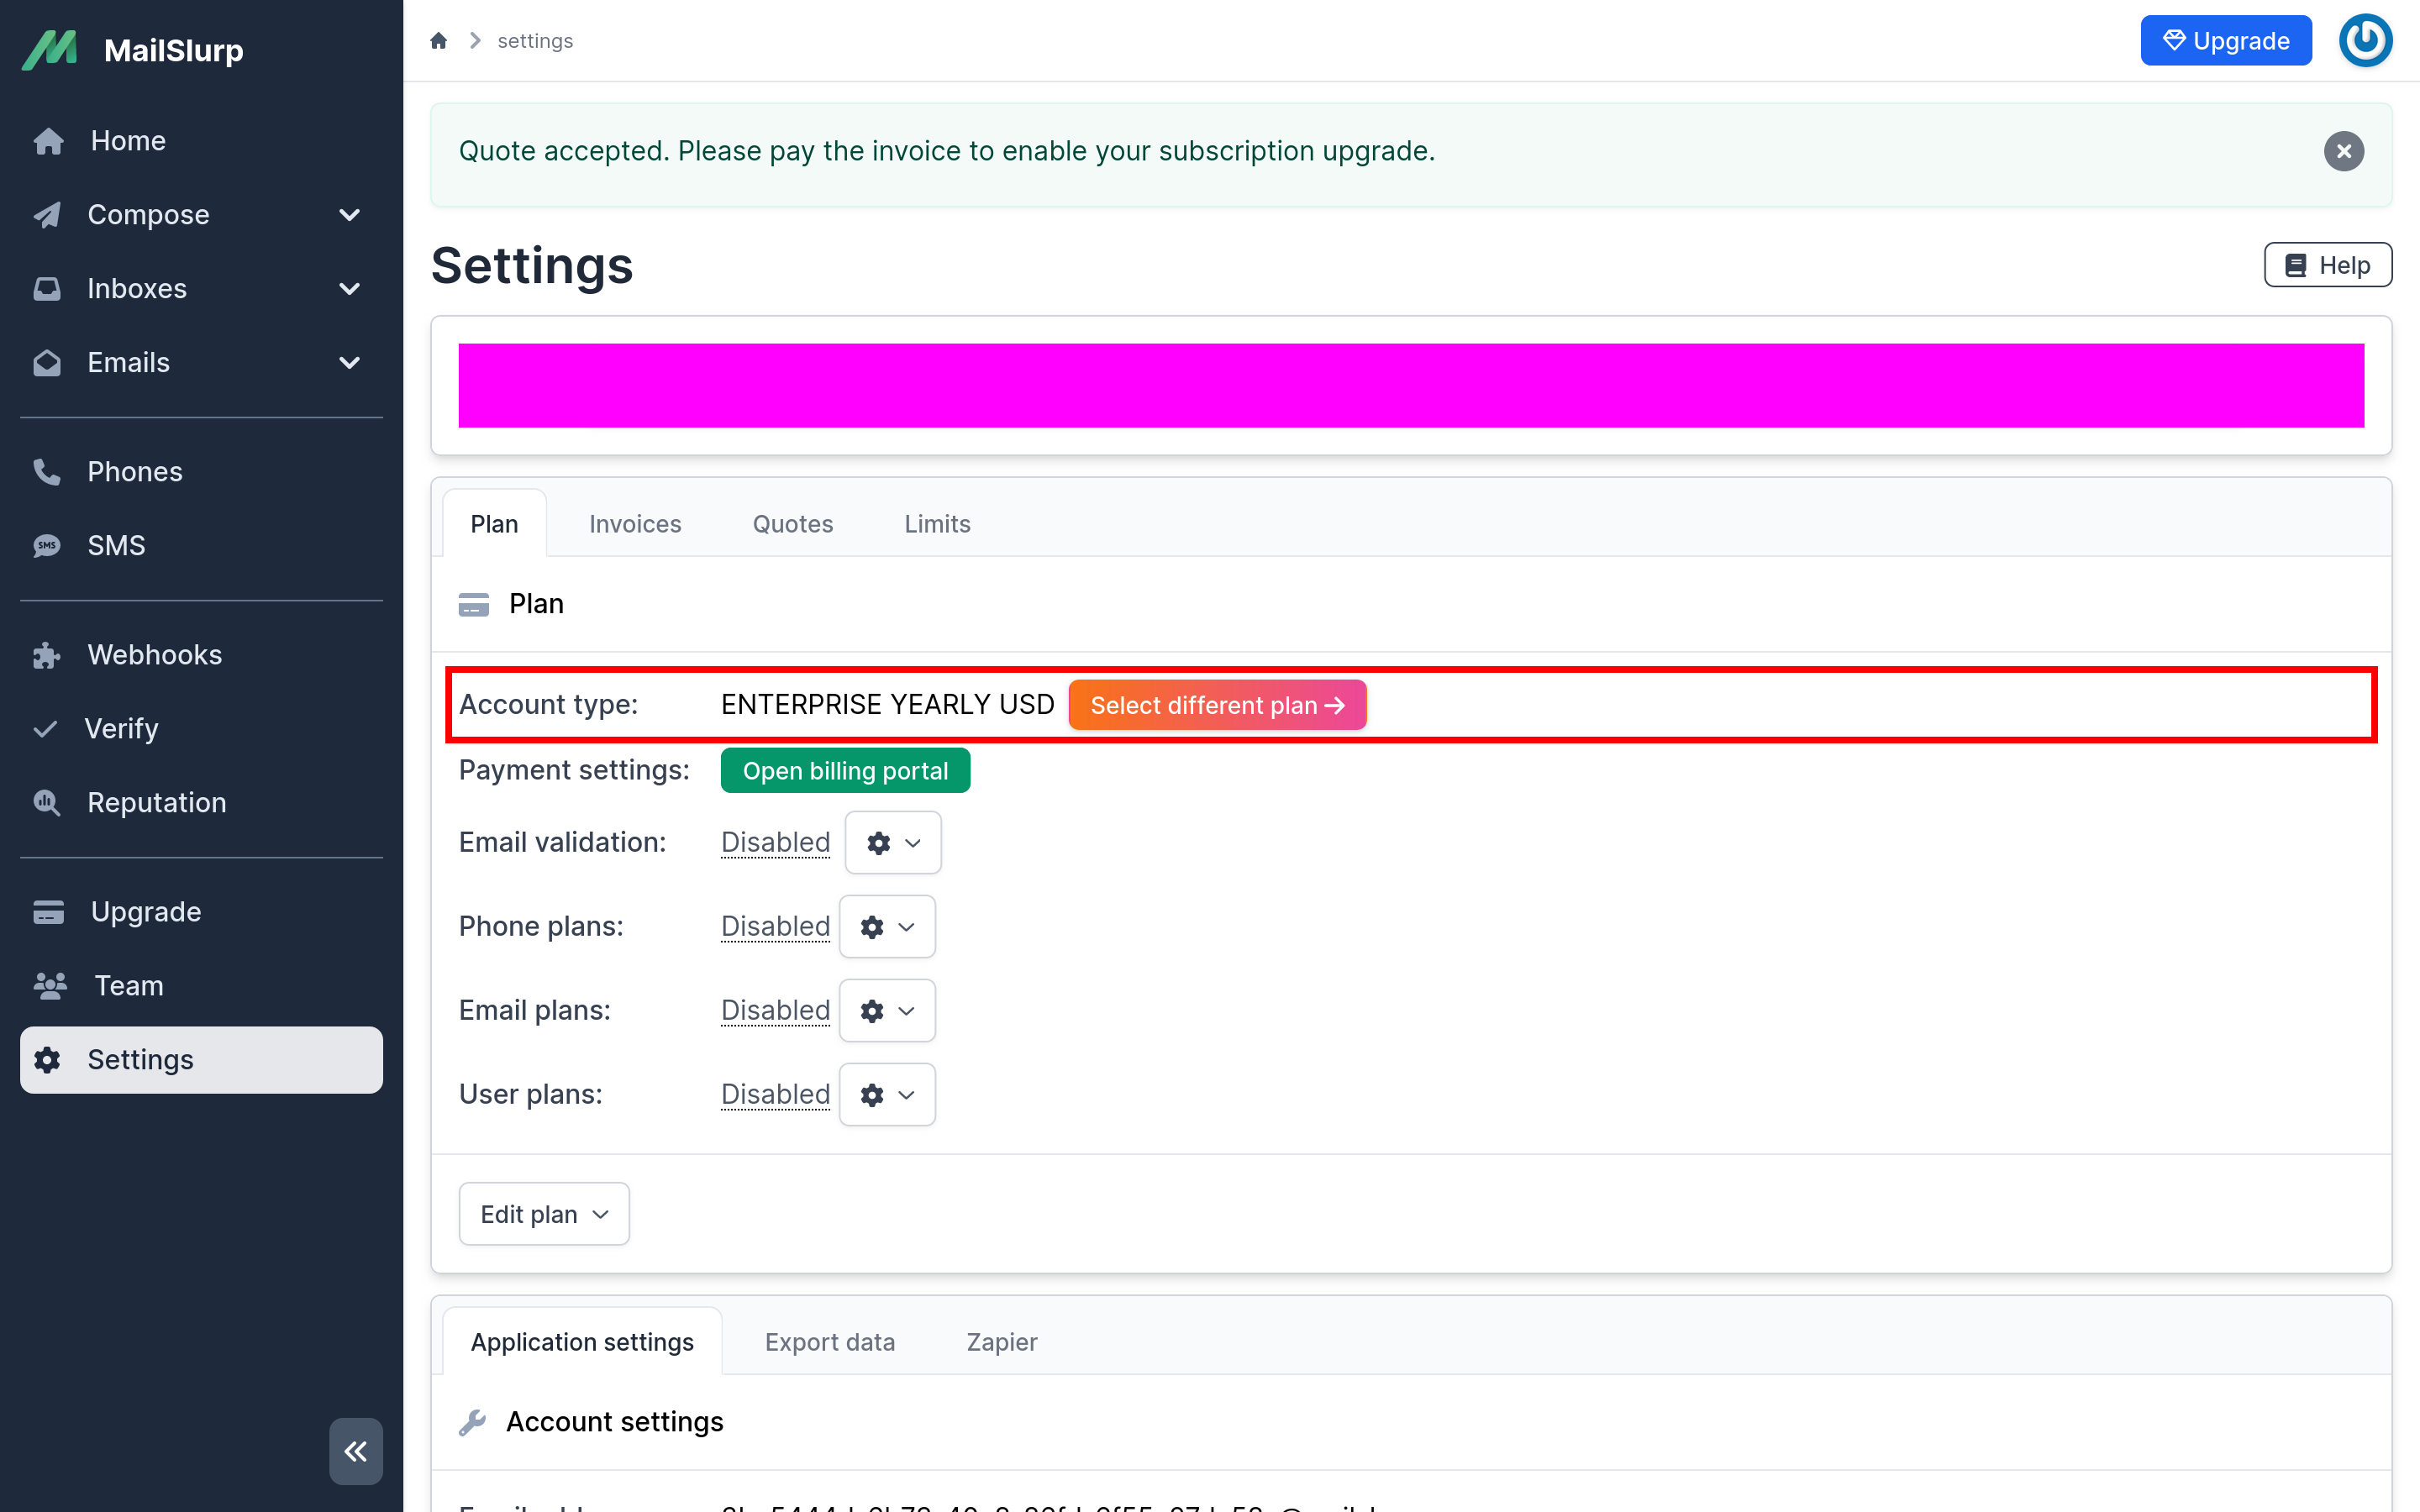The image size is (2420, 1512).
Task: Select Settings in the sidebar
Action: point(200,1060)
